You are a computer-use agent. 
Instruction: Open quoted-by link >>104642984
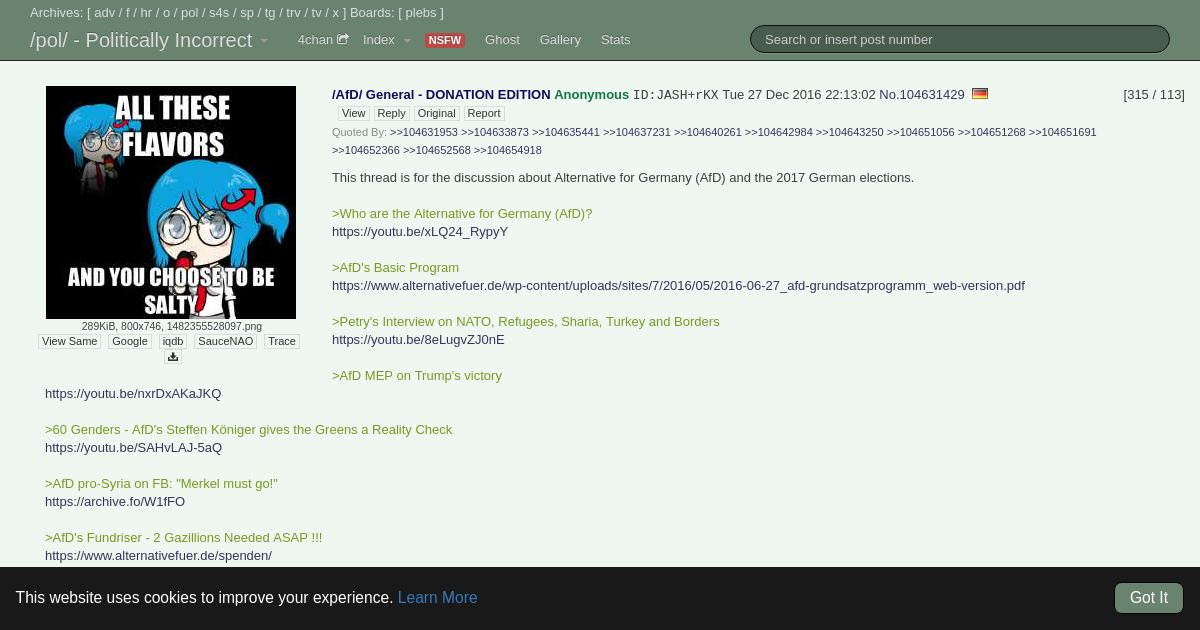(779, 132)
